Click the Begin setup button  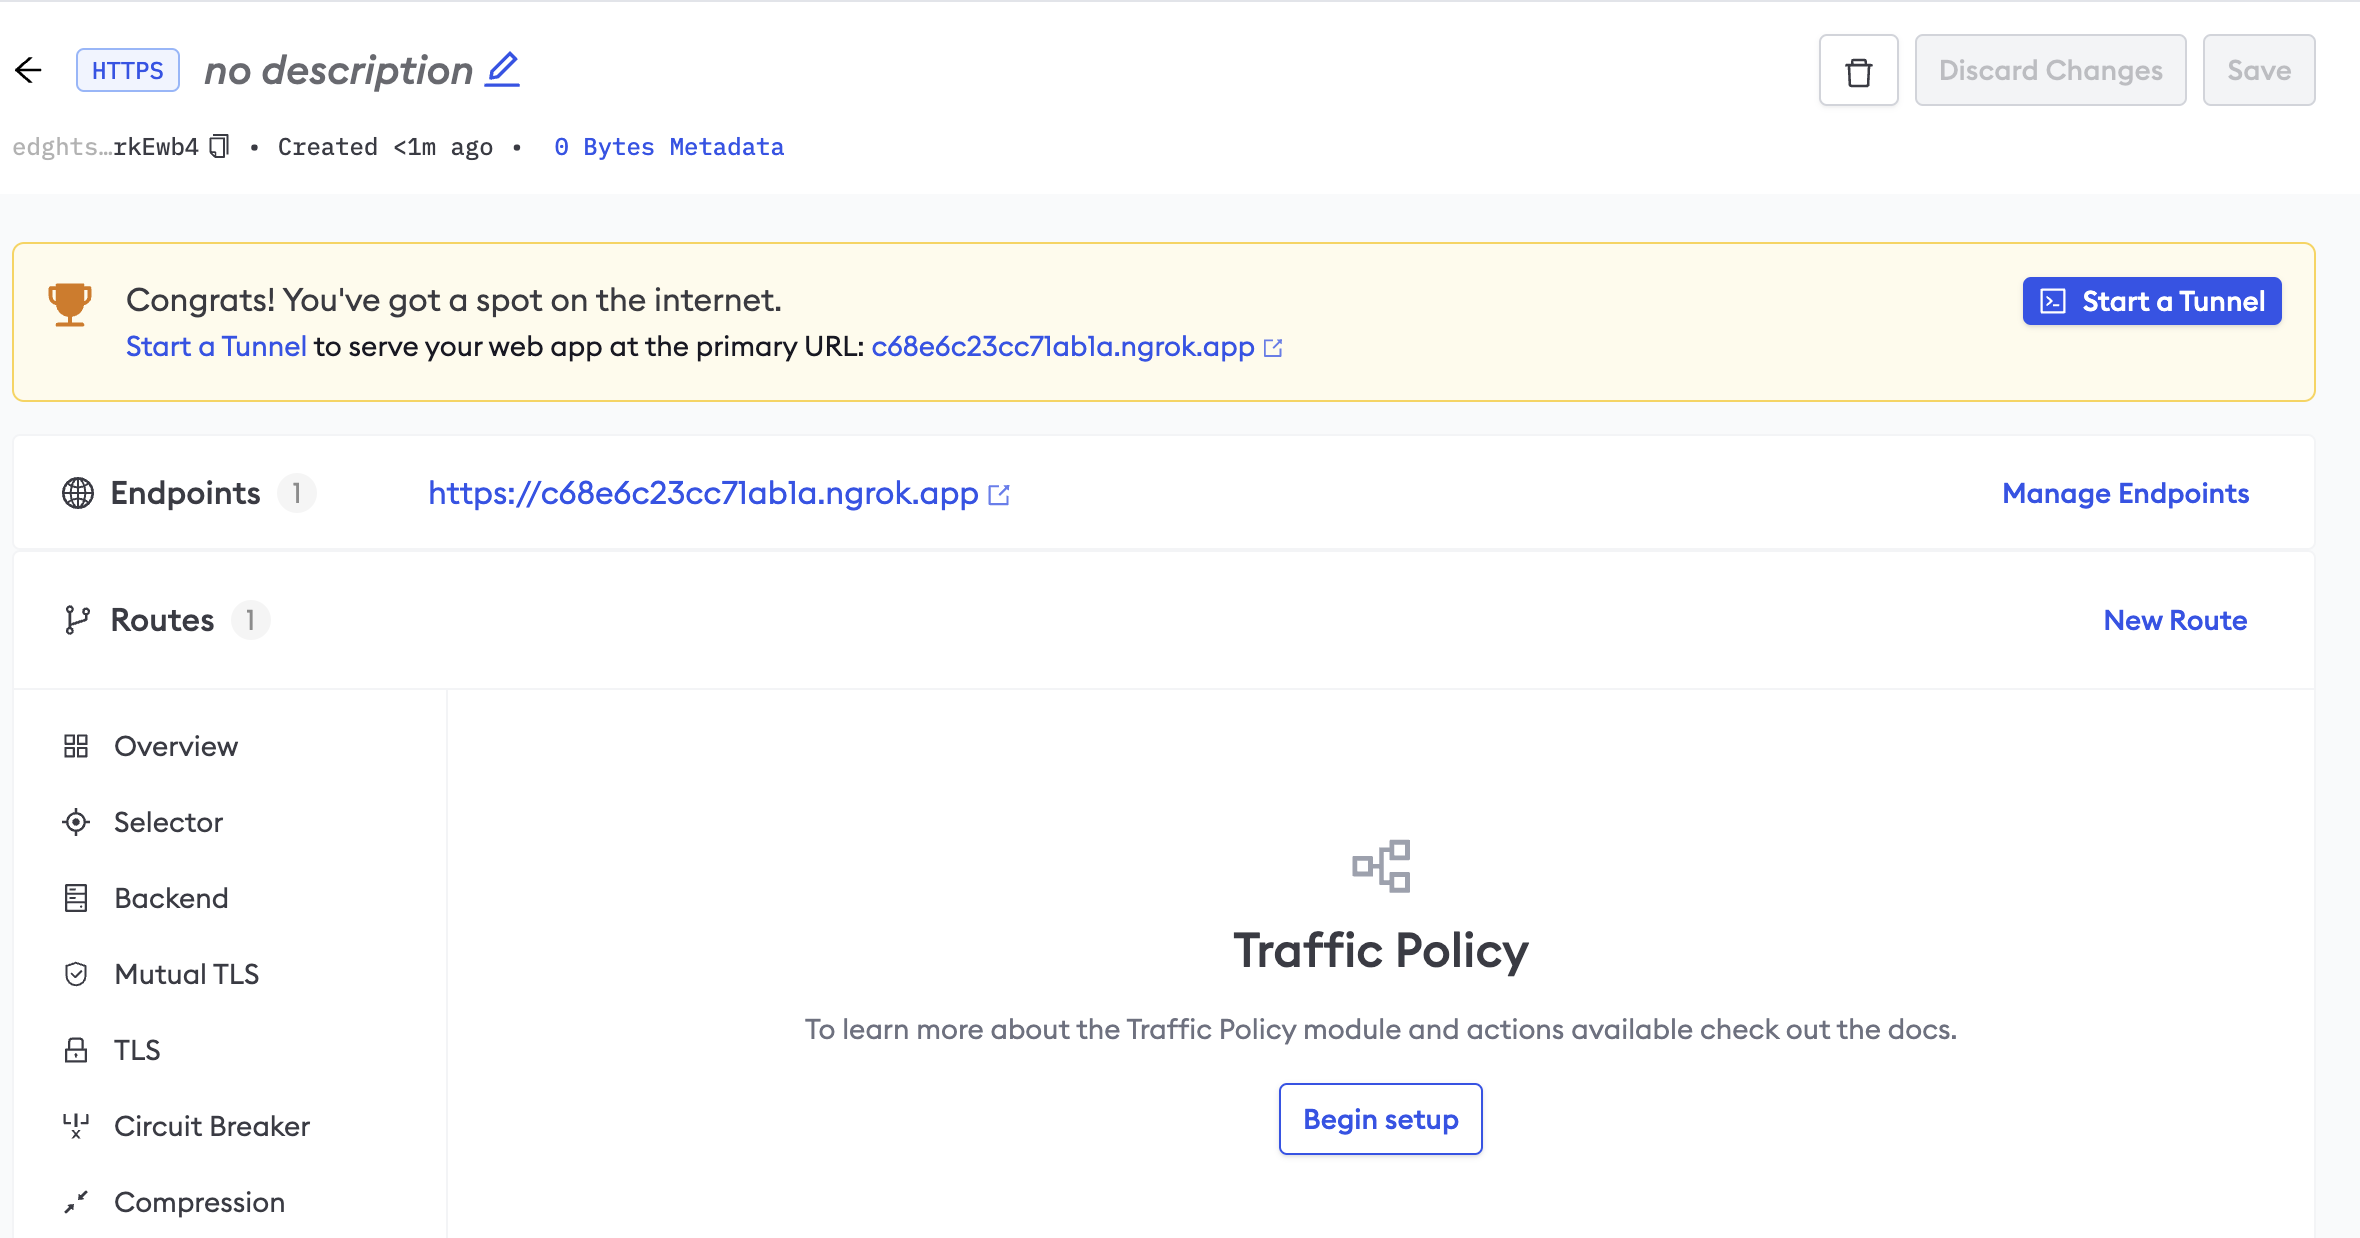click(x=1380, y=1119)
